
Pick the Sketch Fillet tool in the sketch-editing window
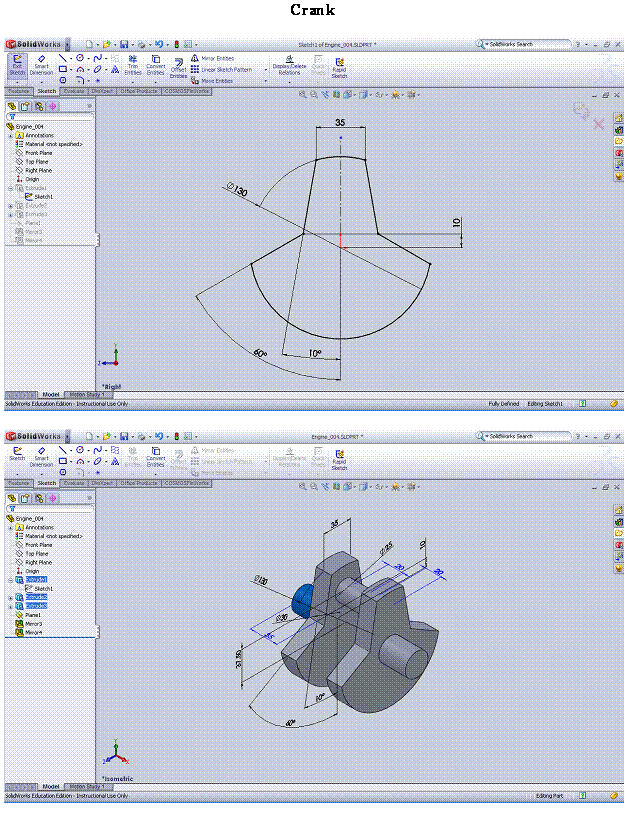click(x=80, y=80)
